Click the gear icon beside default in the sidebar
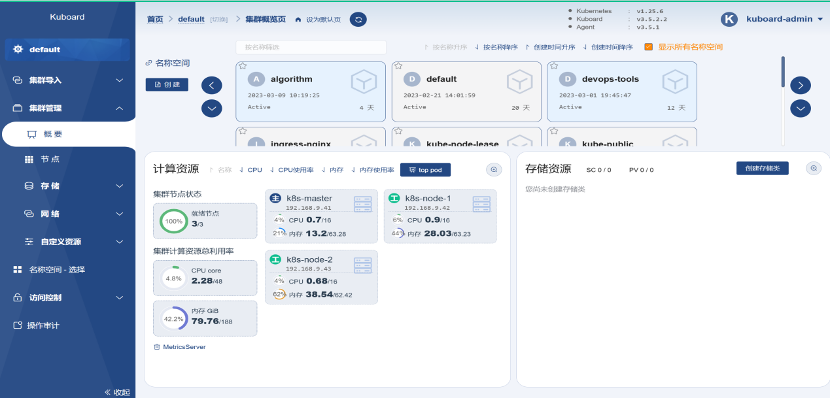 pyautogui.click(x=19, y=49)
